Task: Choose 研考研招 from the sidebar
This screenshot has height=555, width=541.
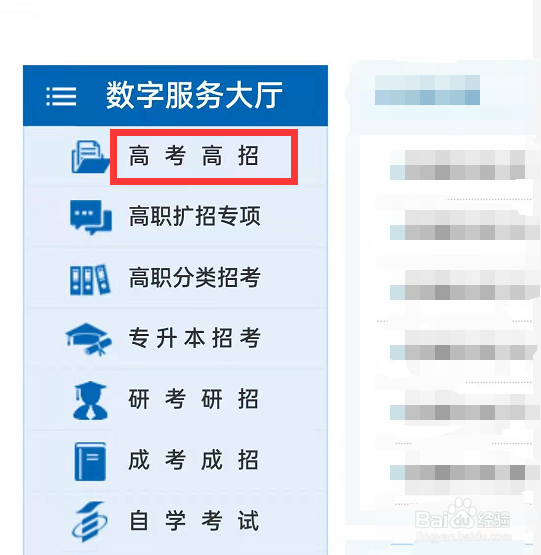Action: (194, 399)
